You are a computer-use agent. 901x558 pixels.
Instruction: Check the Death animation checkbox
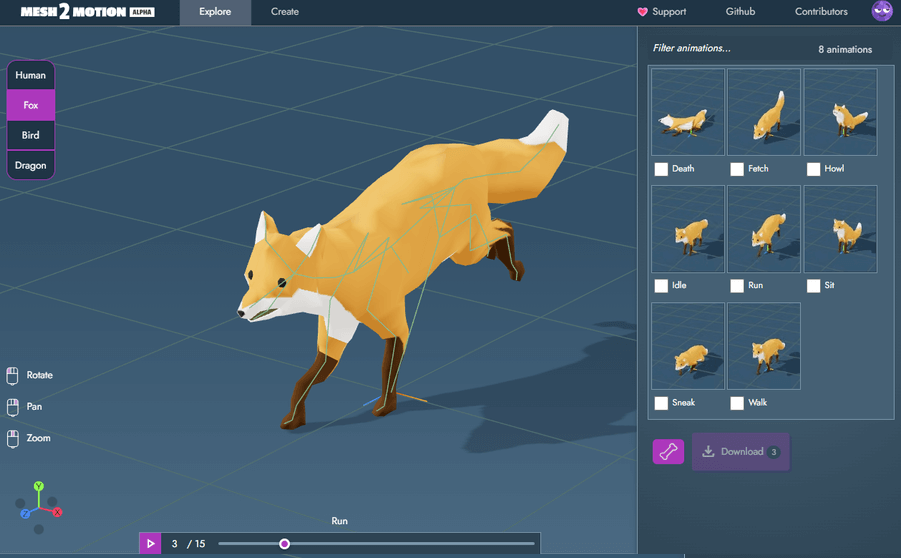point(661,169)
